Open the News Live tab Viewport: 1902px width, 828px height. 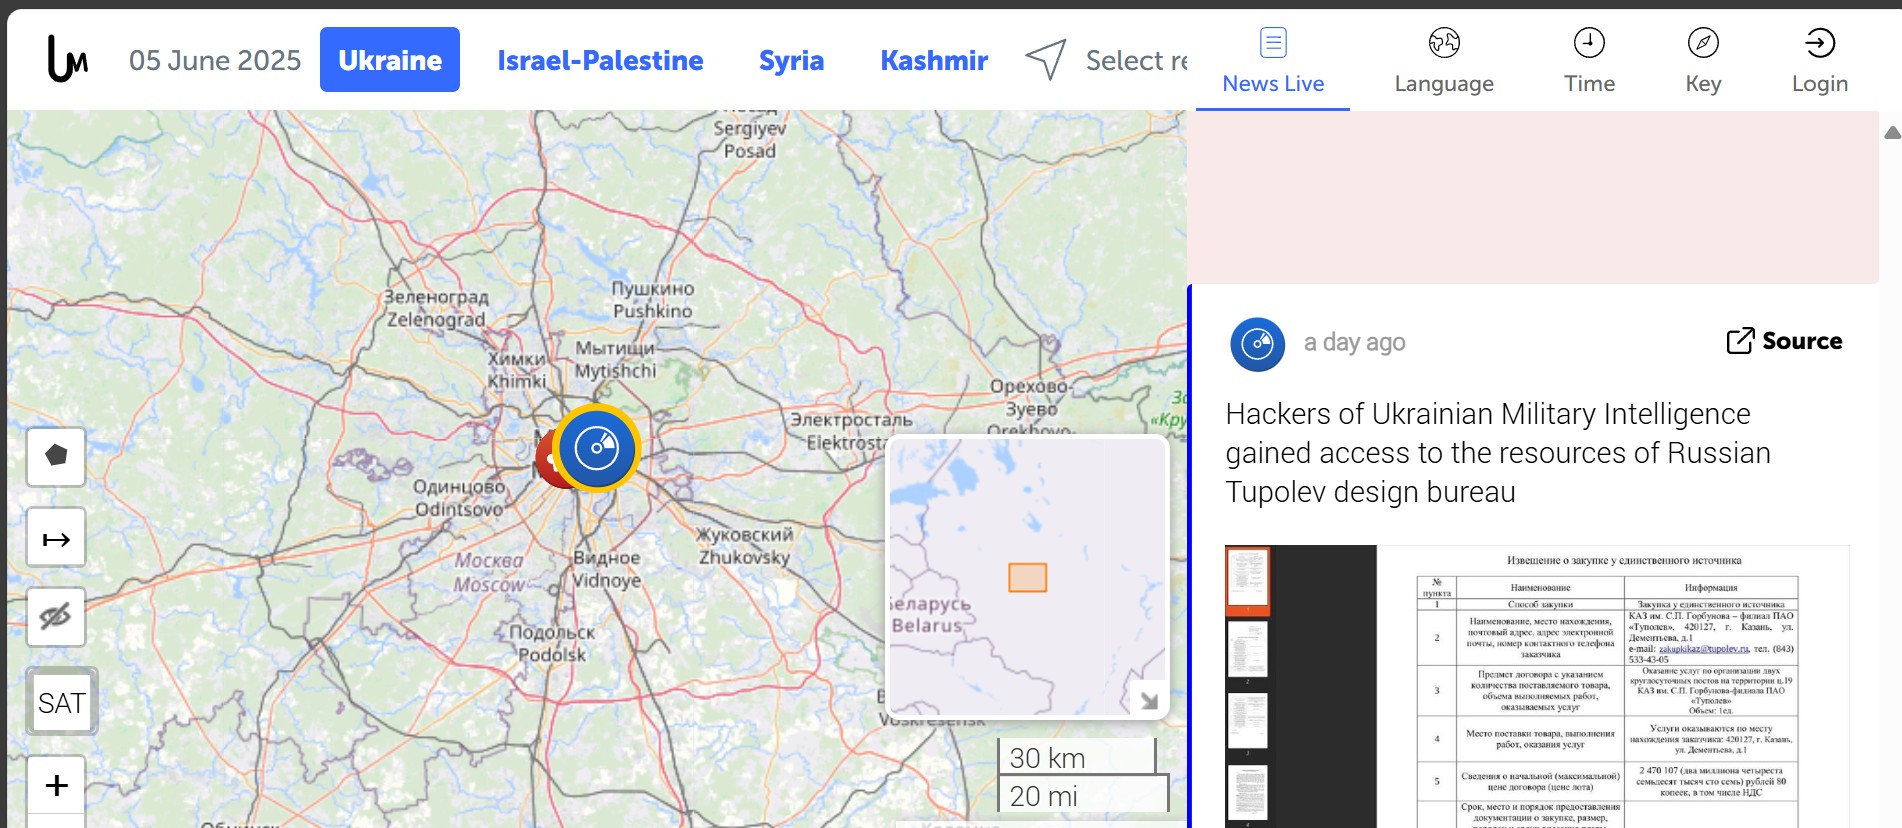(x=1273, y=61)
